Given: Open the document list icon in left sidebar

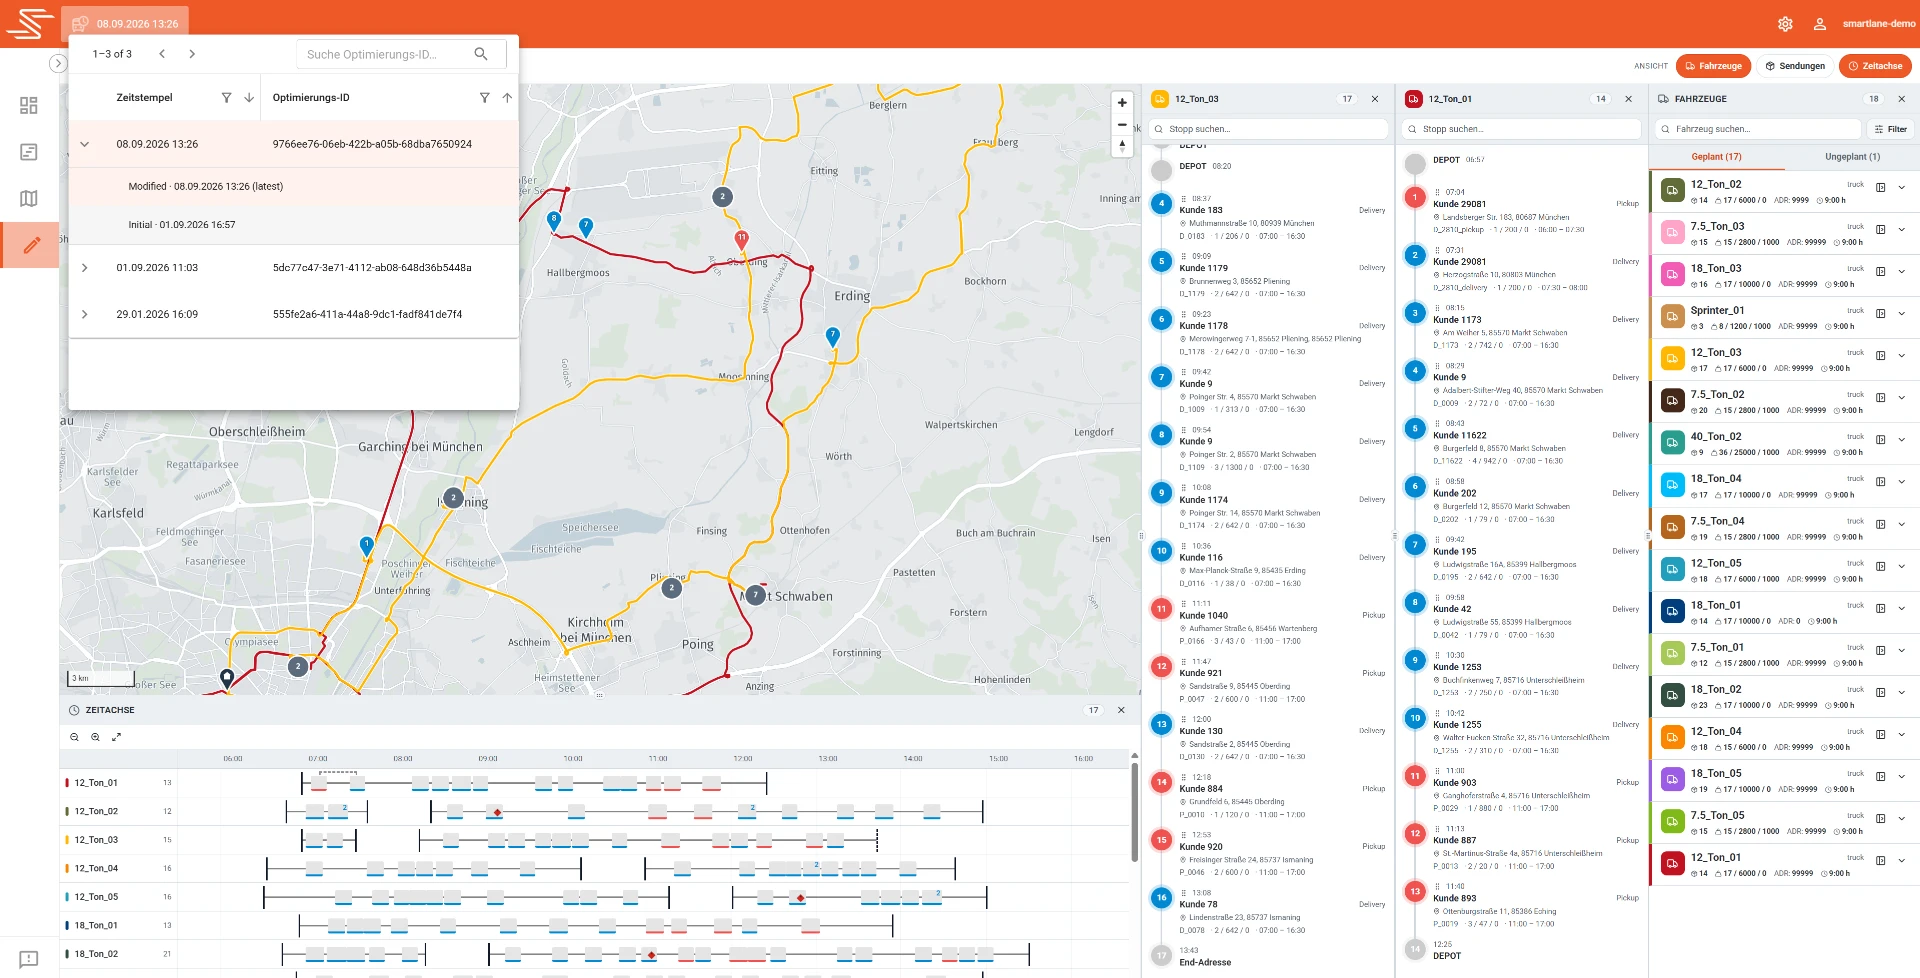Looking at the screenshot, I should (29, 152).
